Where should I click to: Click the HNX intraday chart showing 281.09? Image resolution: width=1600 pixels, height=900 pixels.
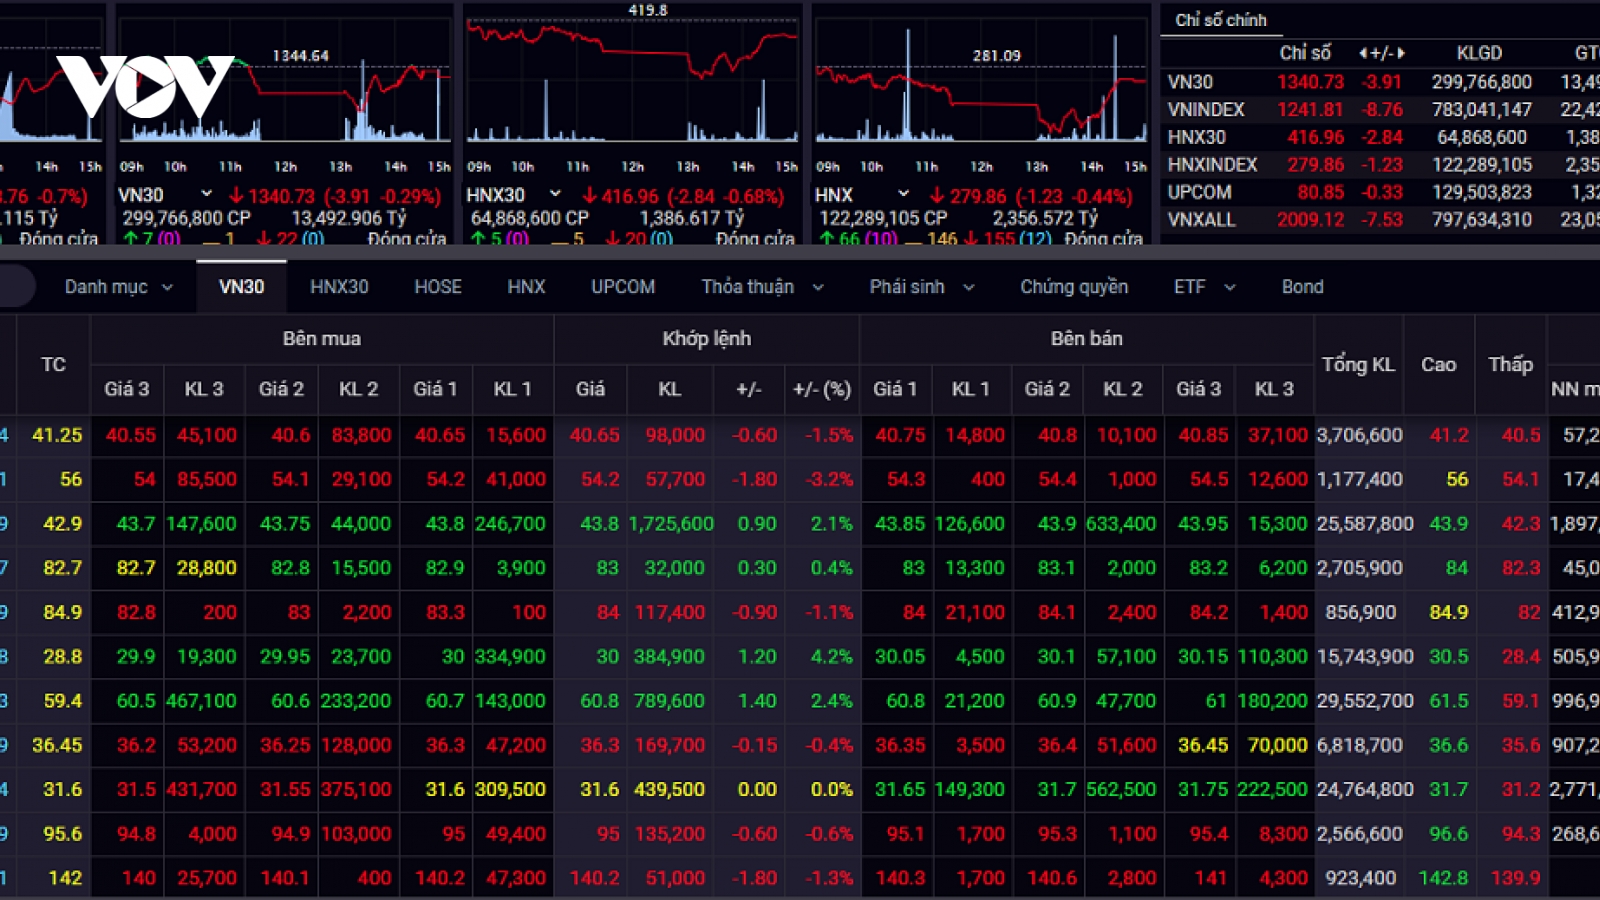[982, 90]
